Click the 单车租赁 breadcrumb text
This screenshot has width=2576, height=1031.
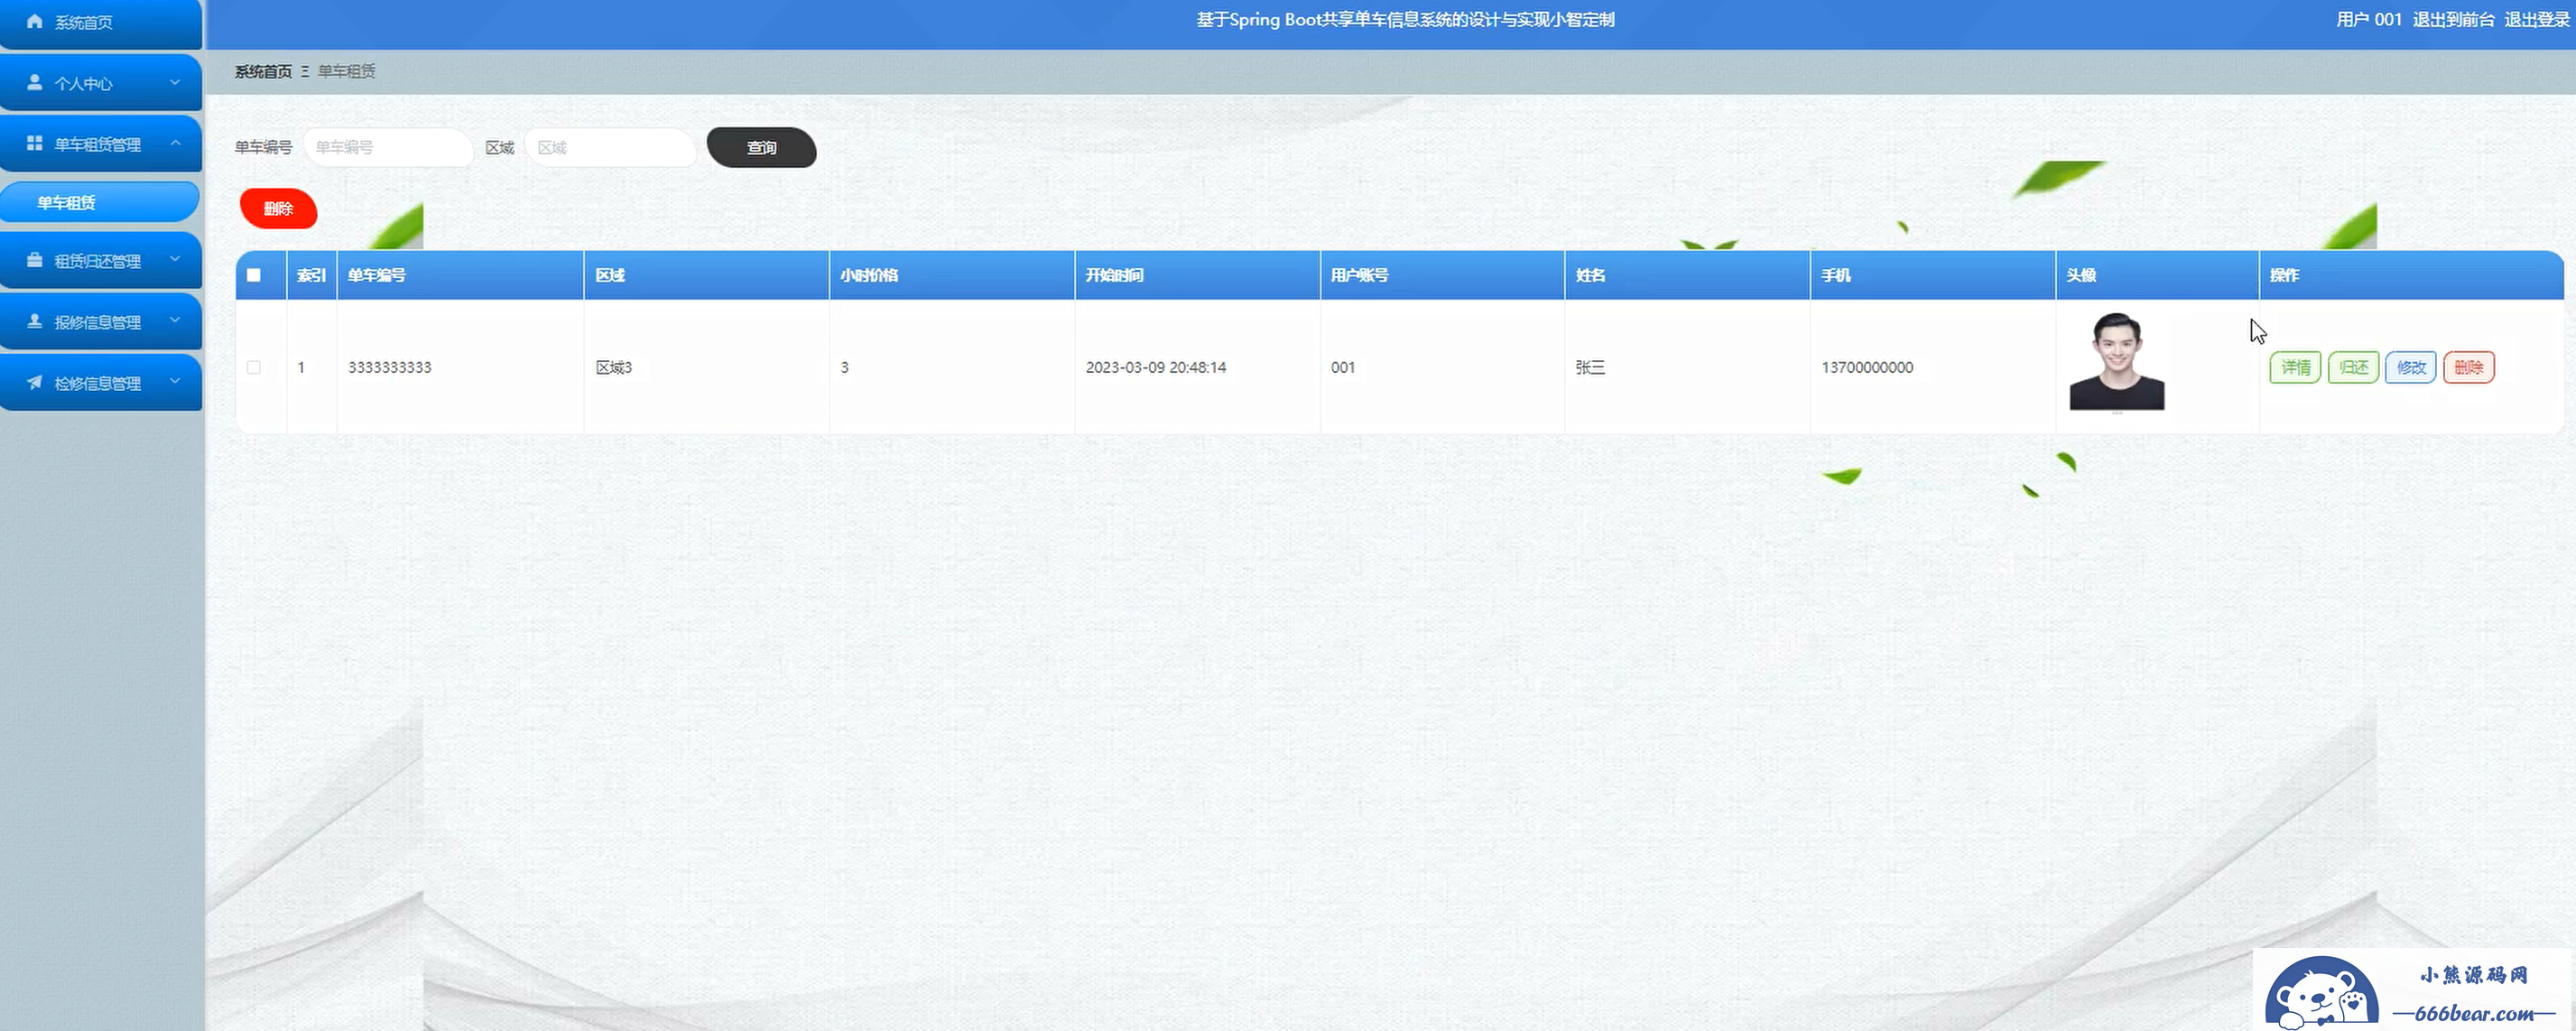(x=346, y=71)
